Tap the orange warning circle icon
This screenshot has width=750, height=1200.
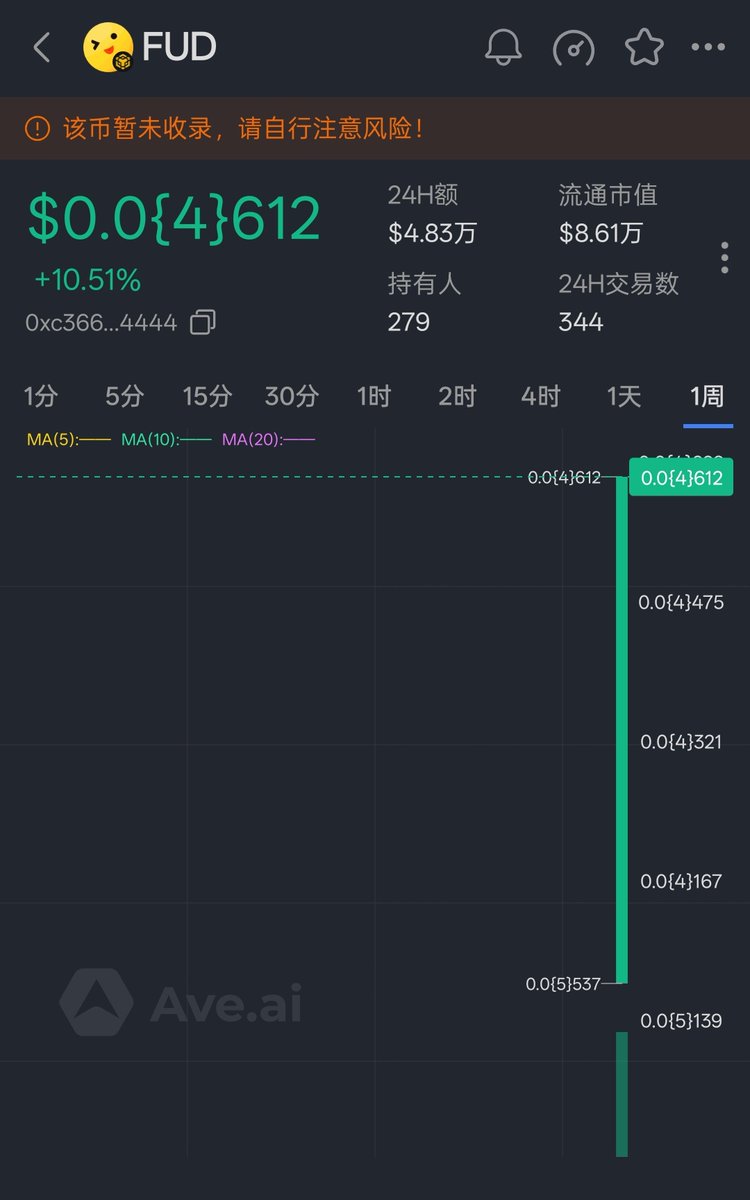[x=37, y=128]
